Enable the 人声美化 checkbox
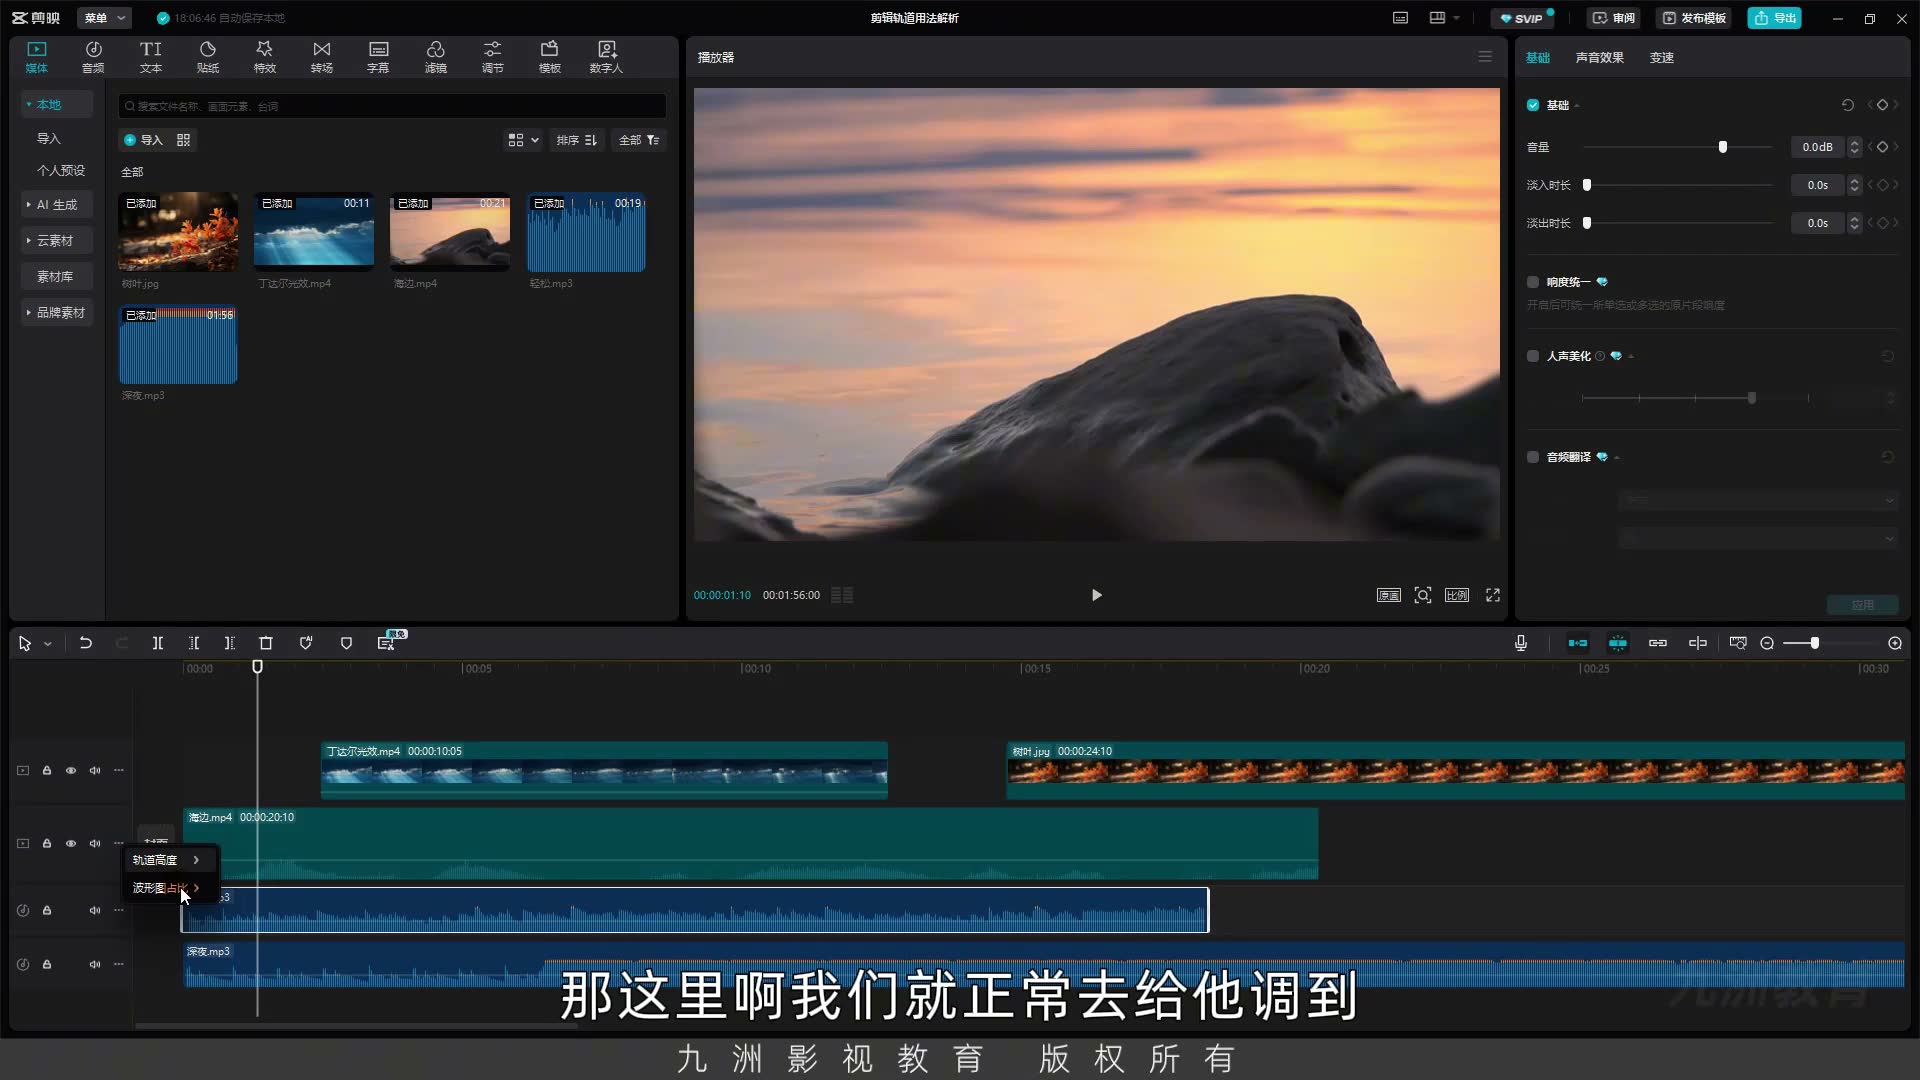 click(x=1533, y=356)
